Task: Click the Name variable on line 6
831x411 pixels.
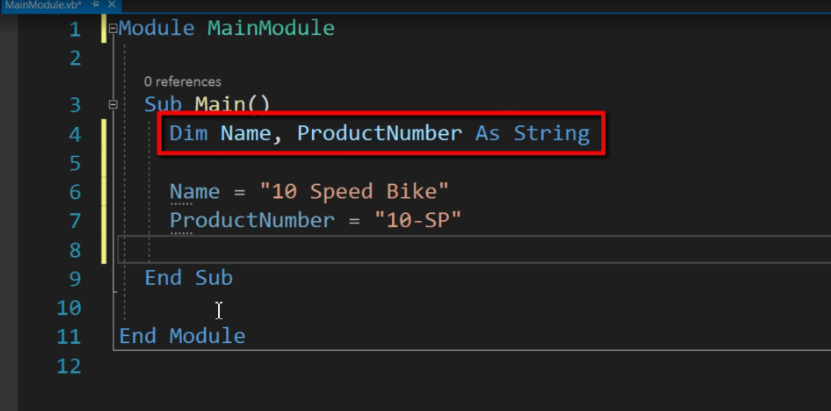Action: (x=195, y=191)
